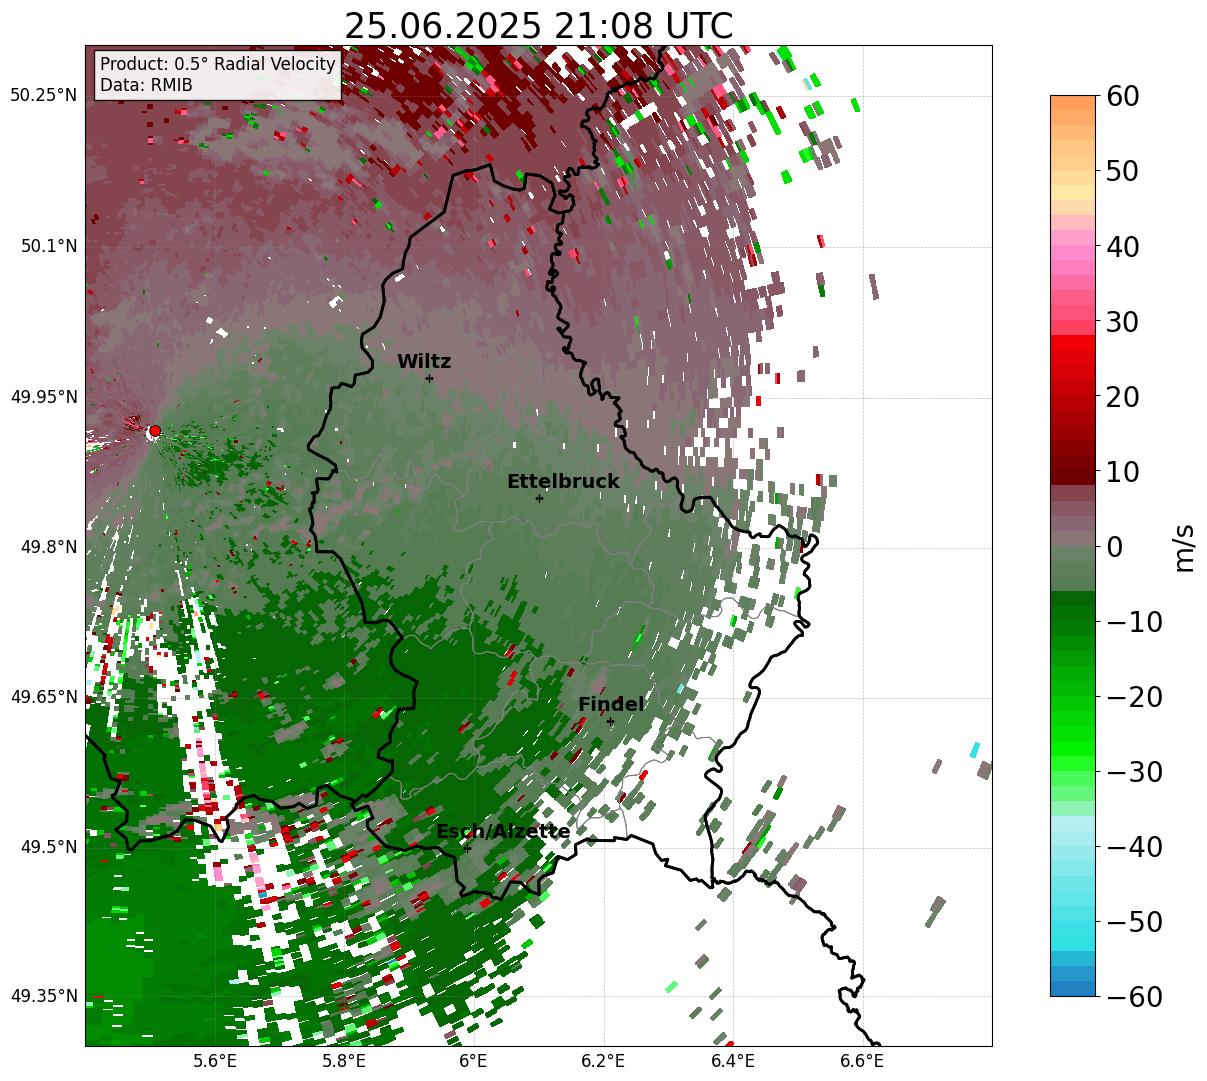Click the red radar site marker

154,431
